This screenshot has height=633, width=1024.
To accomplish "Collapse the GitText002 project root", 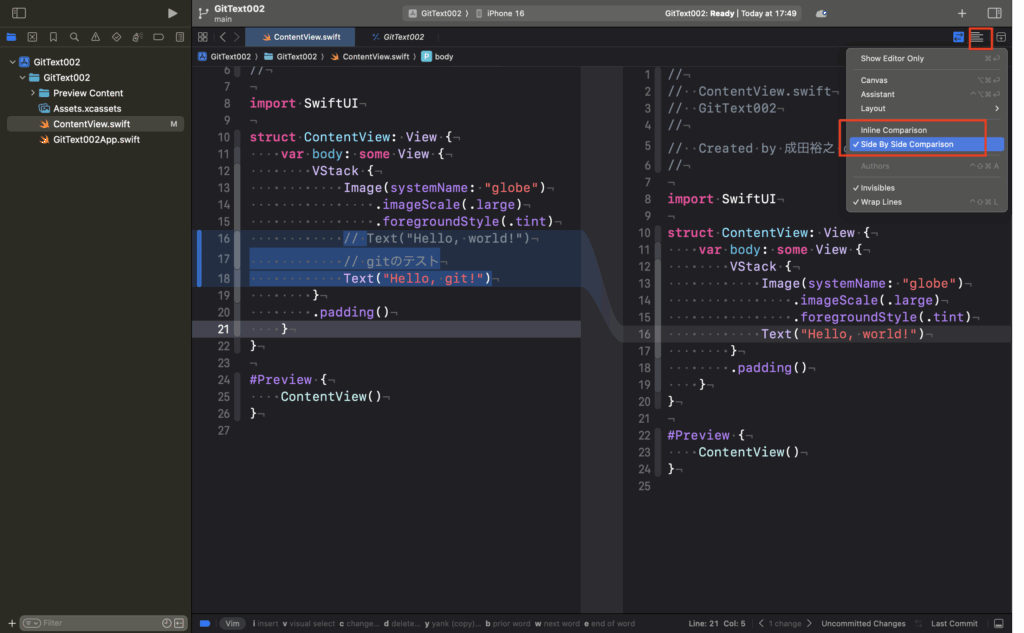I will click(x=12, y=62).
